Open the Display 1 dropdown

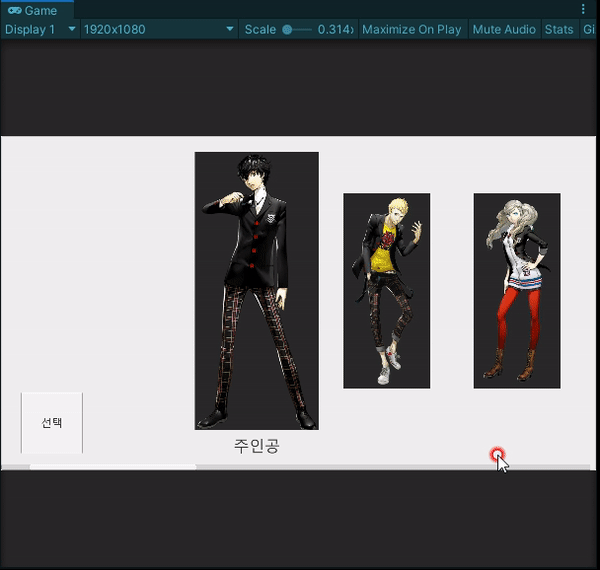(x=40, y=29)
